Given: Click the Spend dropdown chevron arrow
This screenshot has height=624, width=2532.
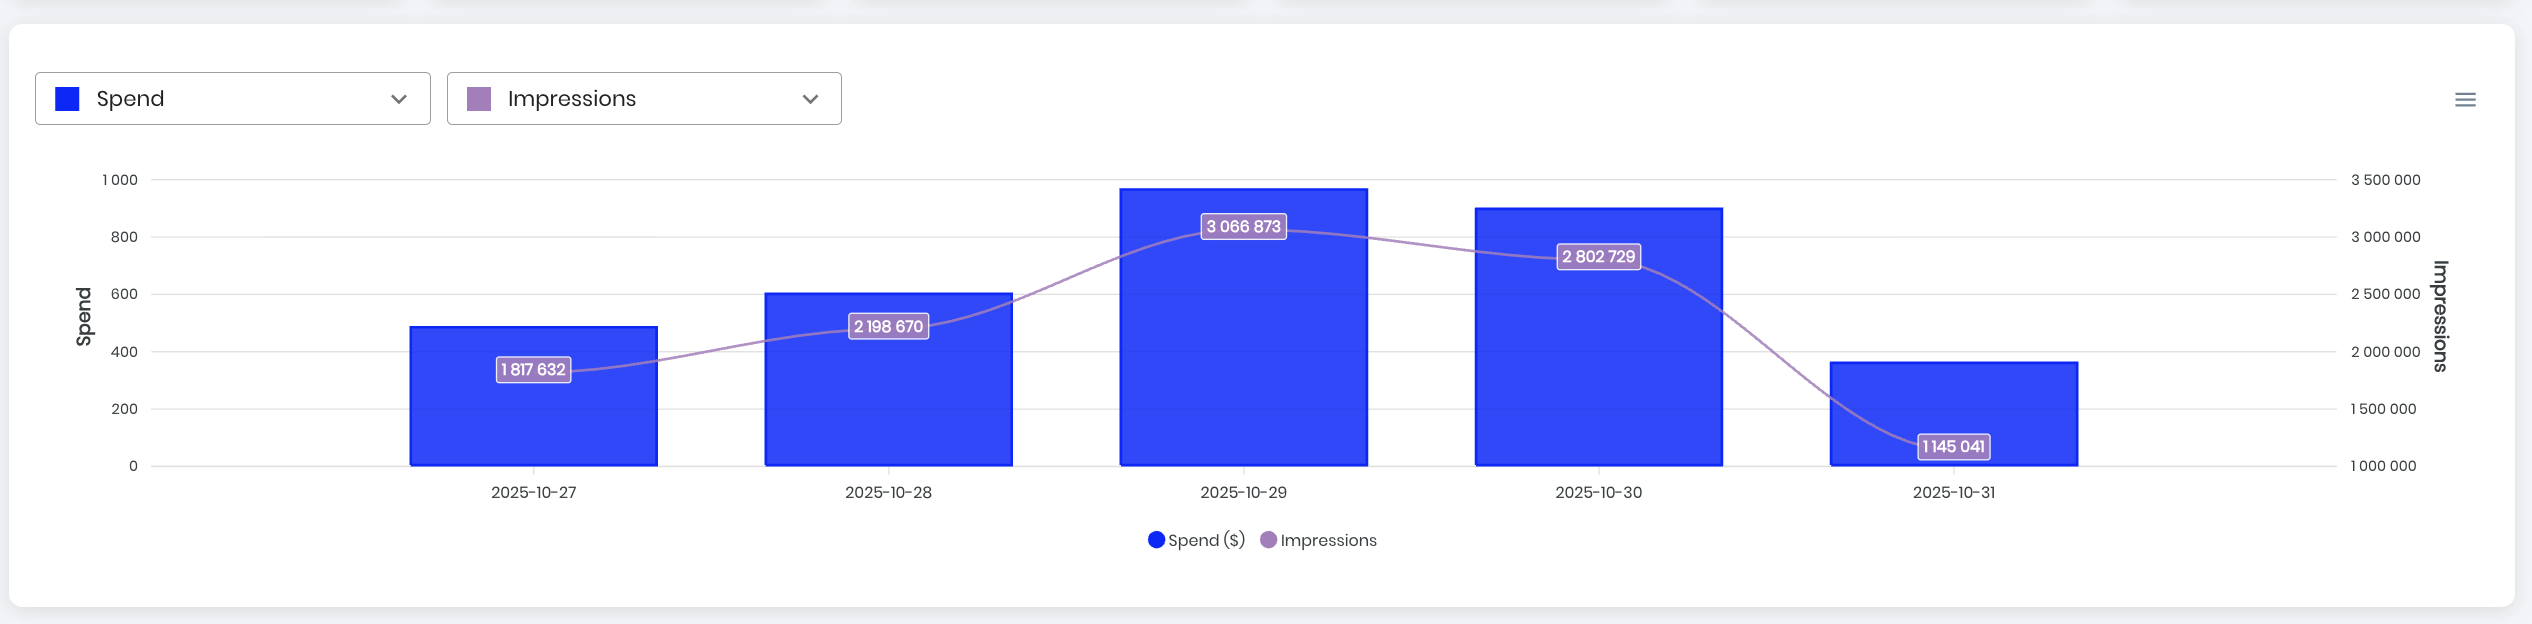Looking at the screenshot, I should tap(399, 99).
